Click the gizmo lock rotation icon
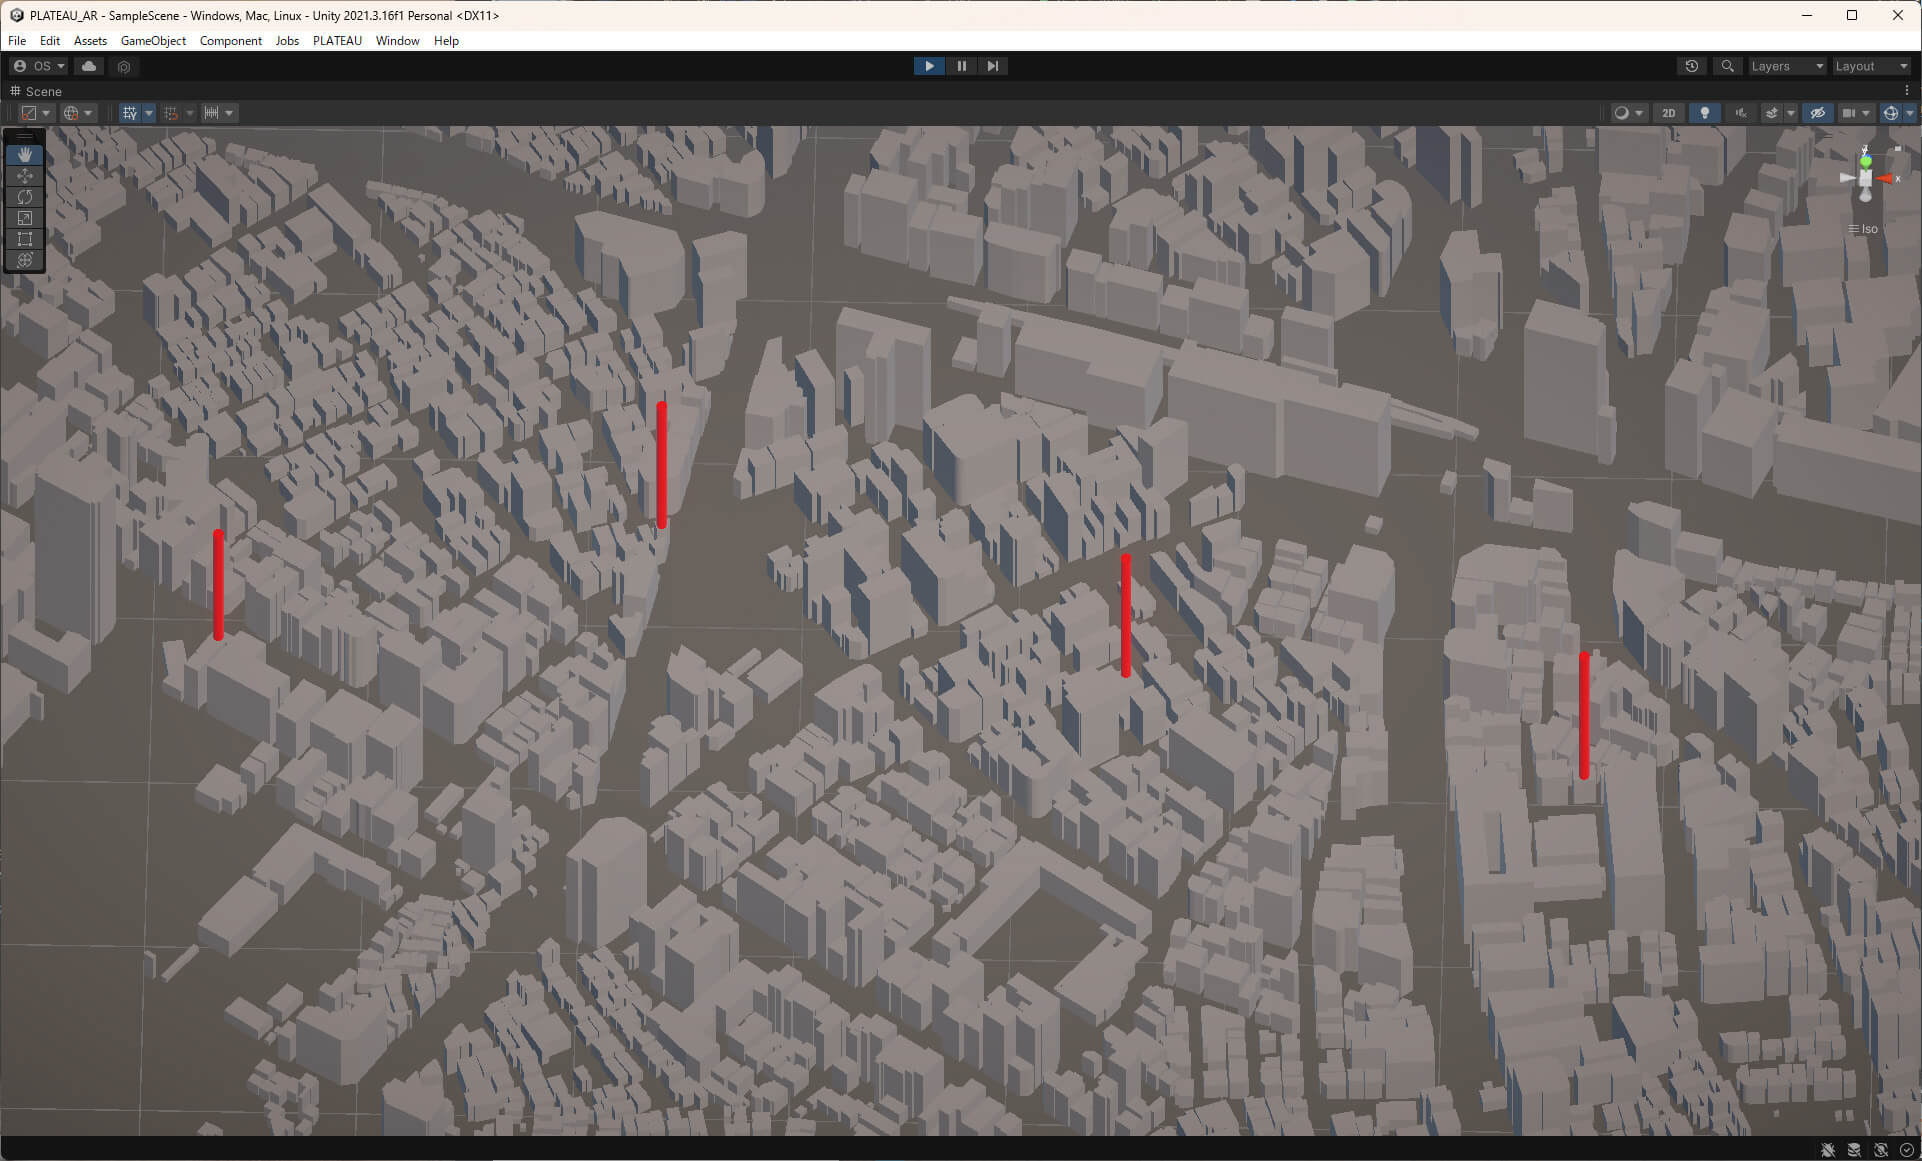 [1898, 149]
